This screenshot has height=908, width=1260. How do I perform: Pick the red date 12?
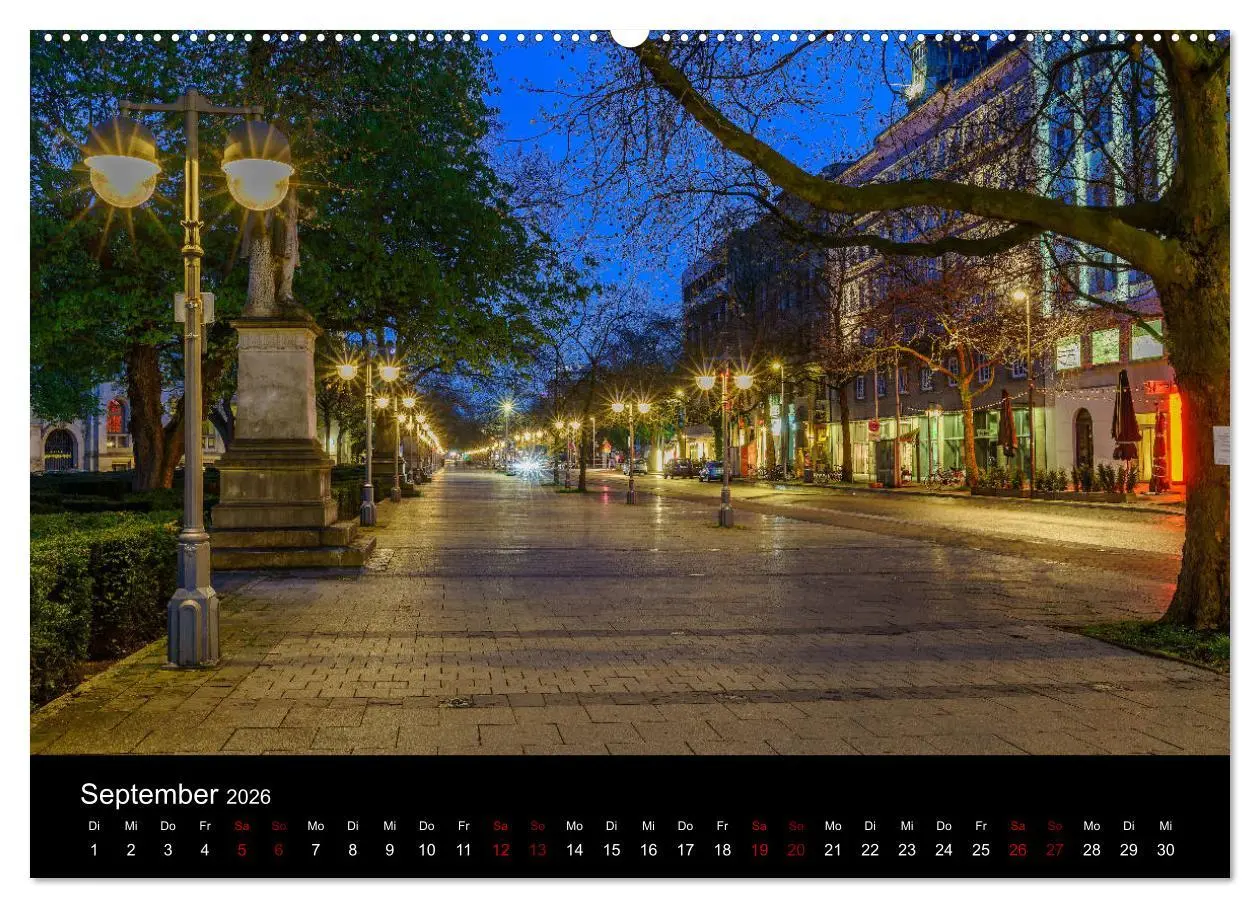[501, 850]
